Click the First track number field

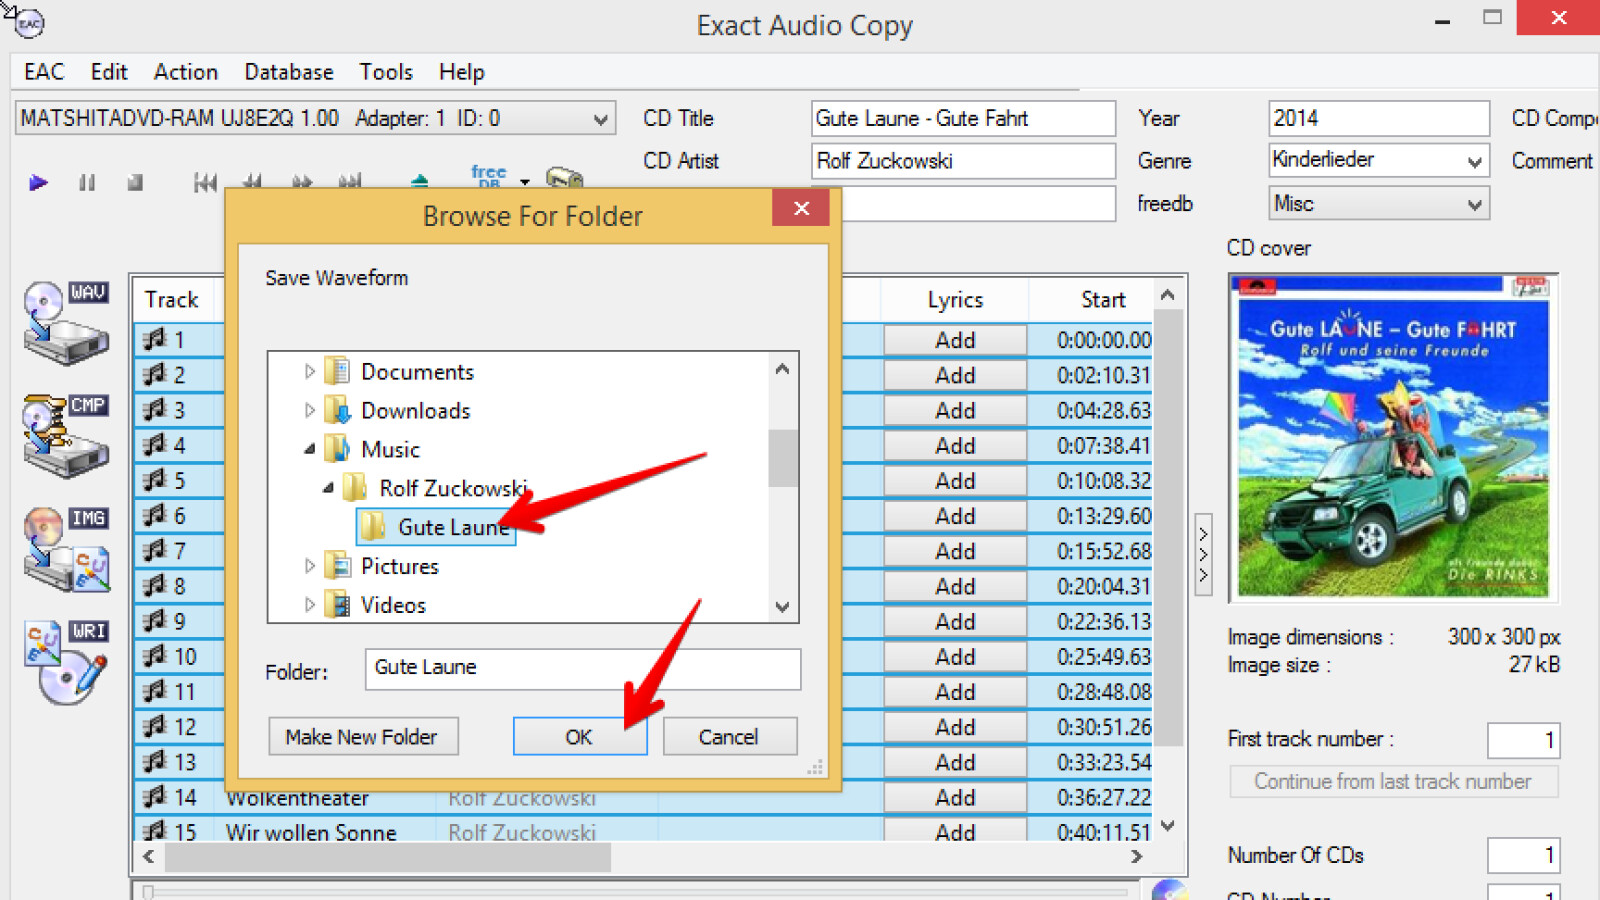pyautogui.click(x=1523, y=740)
